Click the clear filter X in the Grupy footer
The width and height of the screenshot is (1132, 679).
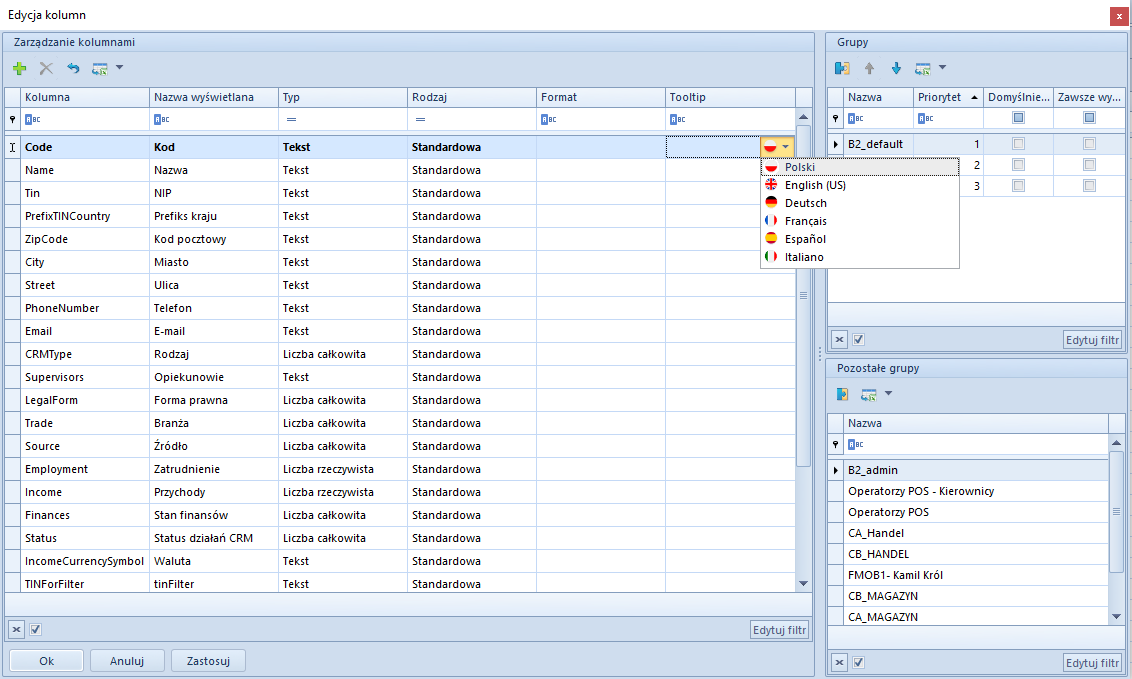(839, 339)
